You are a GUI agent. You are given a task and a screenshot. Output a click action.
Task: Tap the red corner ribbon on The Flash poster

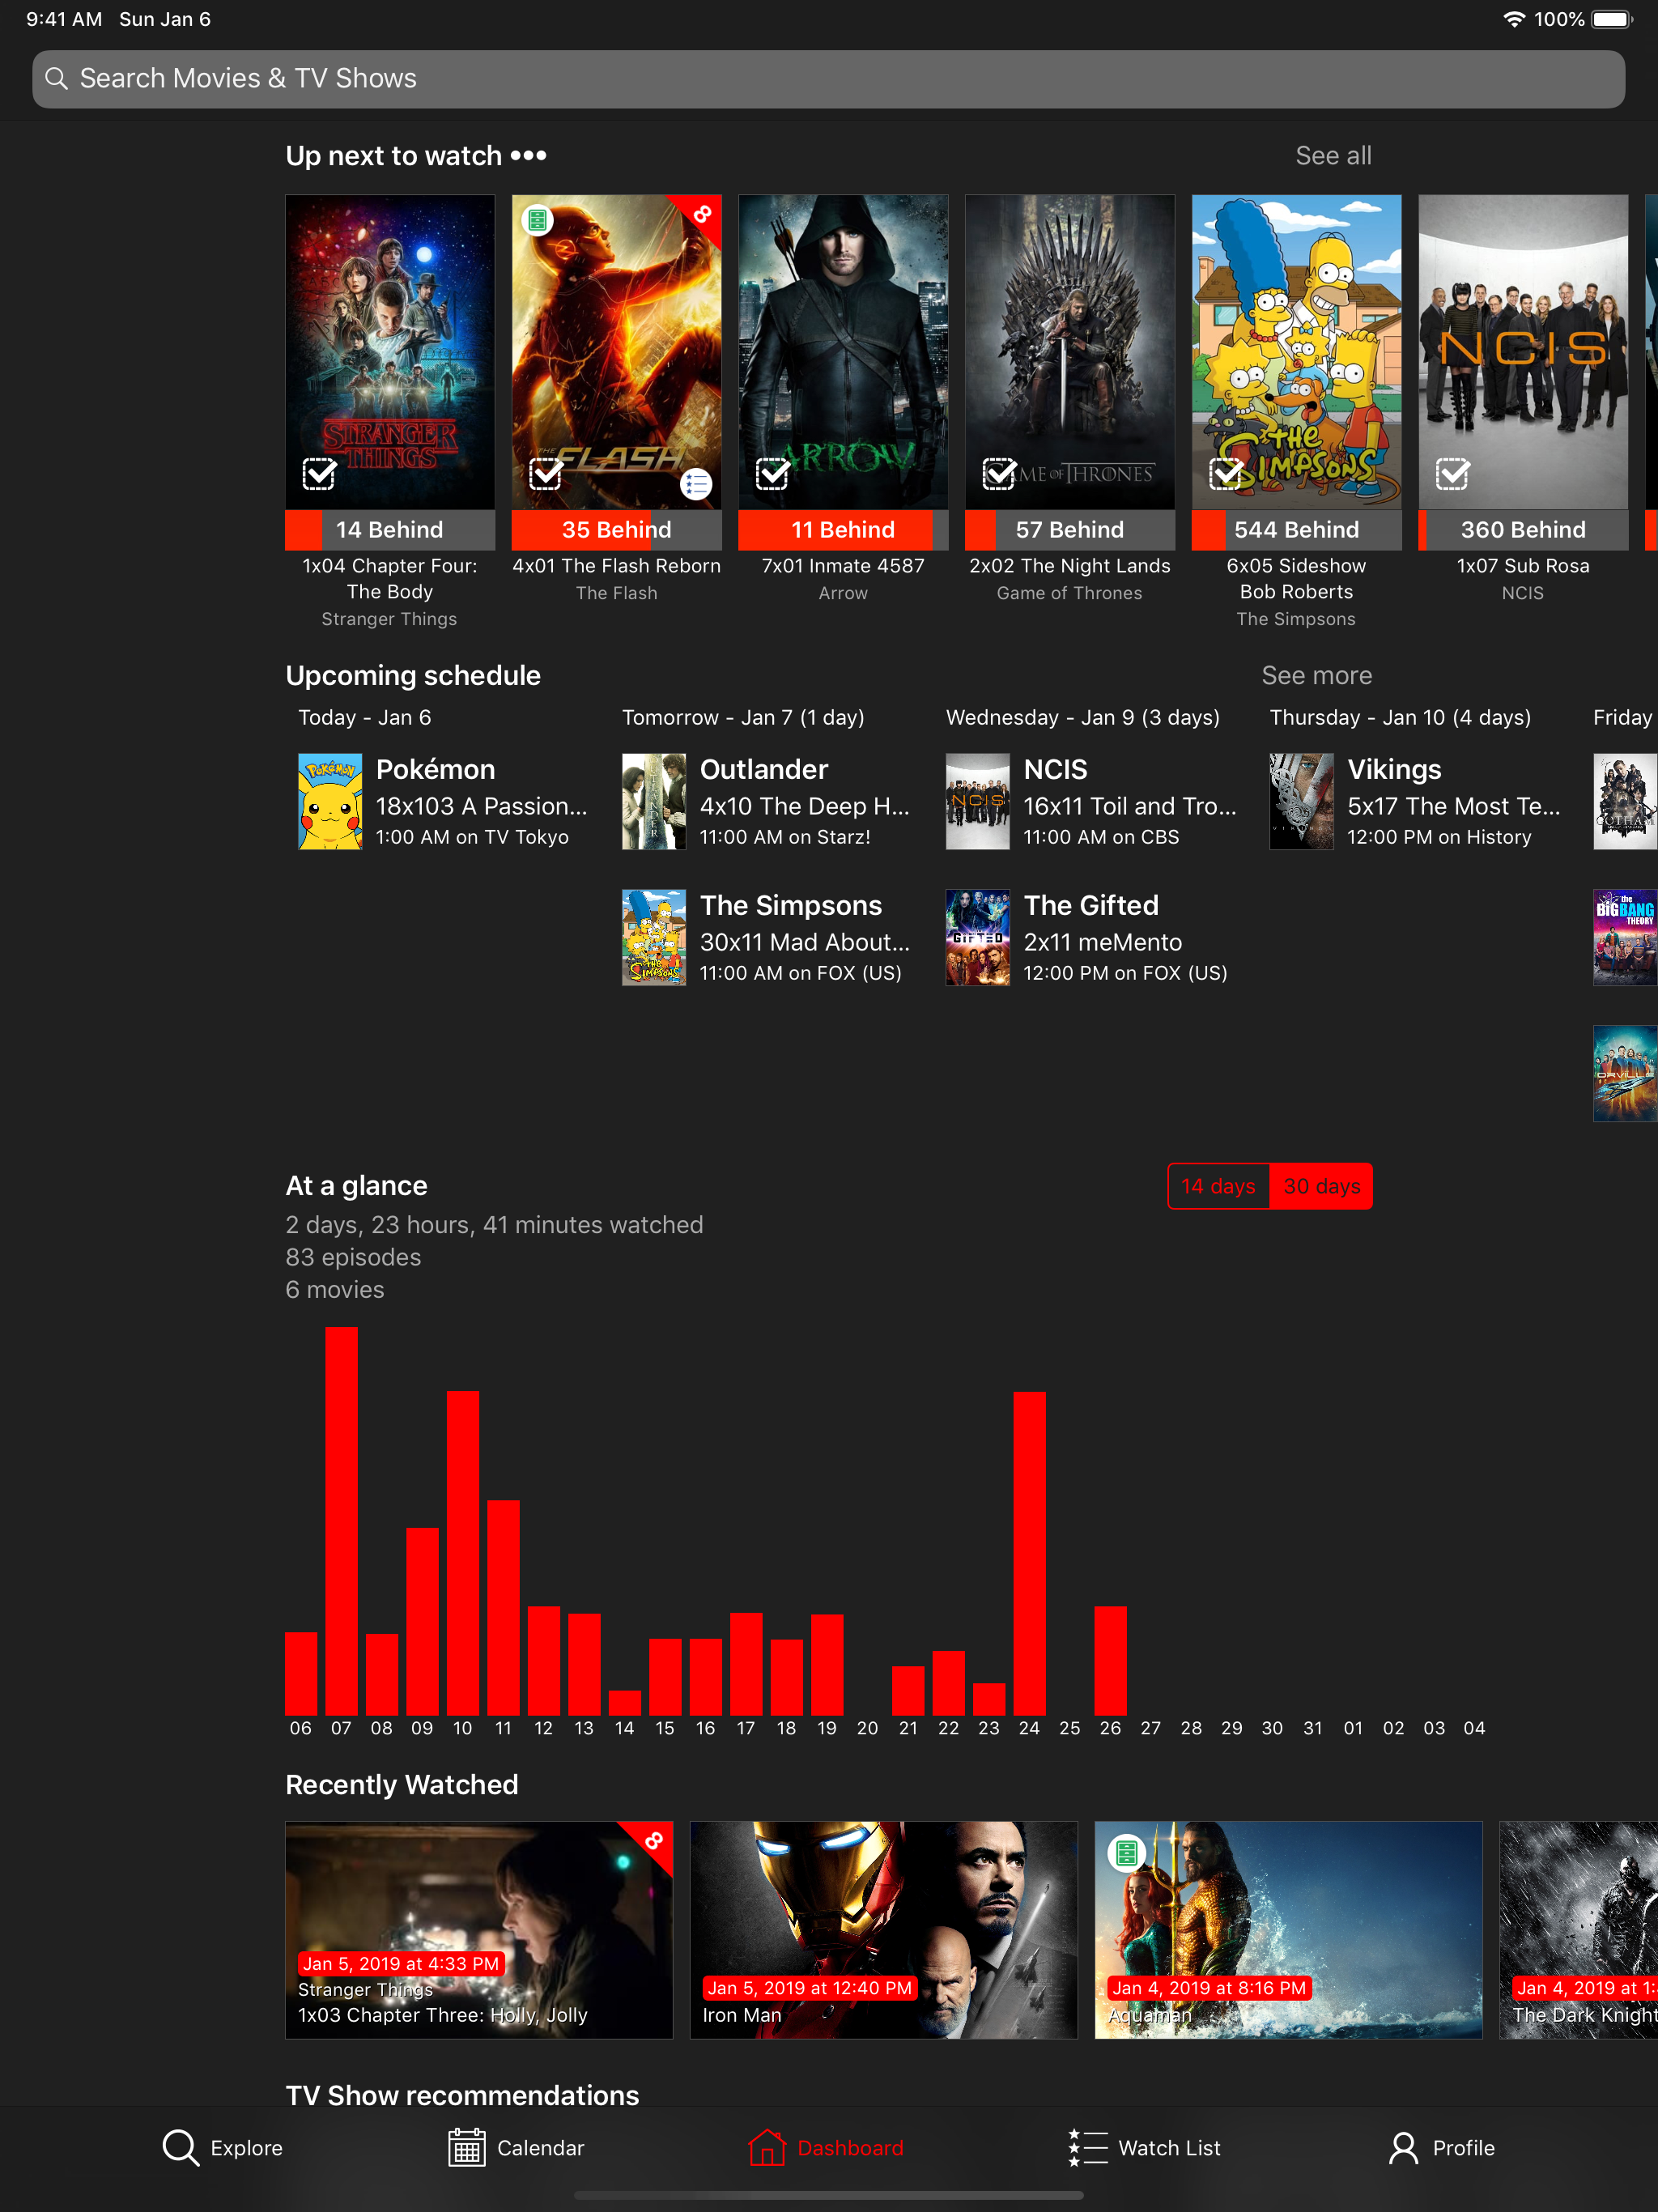click(701, 214)
